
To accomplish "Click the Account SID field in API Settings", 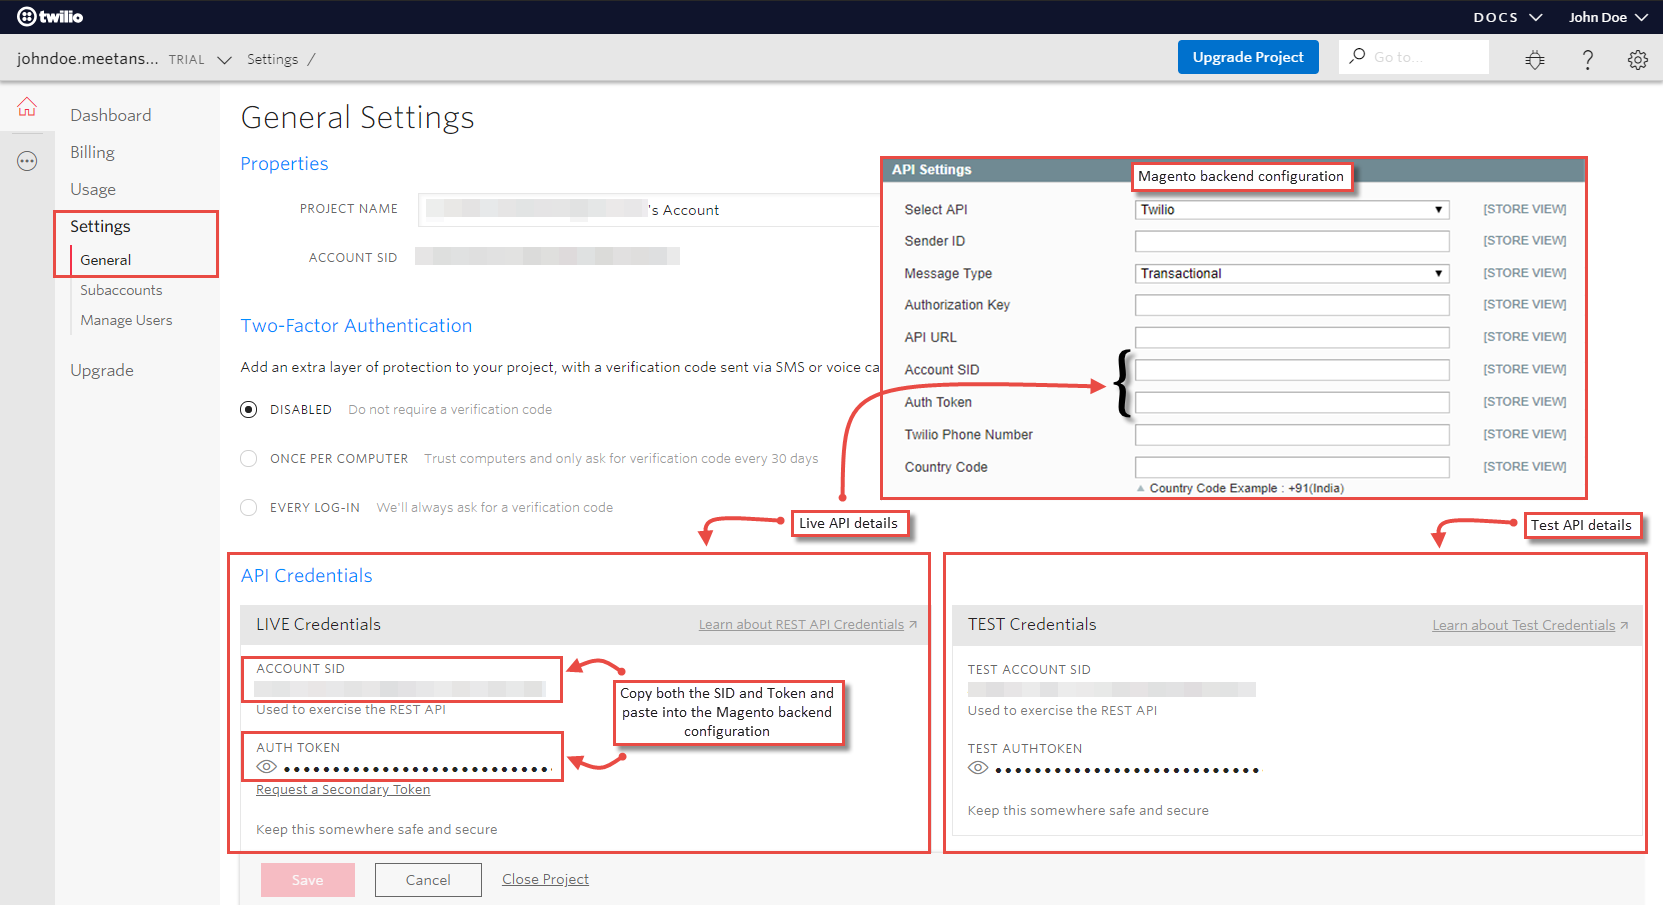I will click(1292, 370).
